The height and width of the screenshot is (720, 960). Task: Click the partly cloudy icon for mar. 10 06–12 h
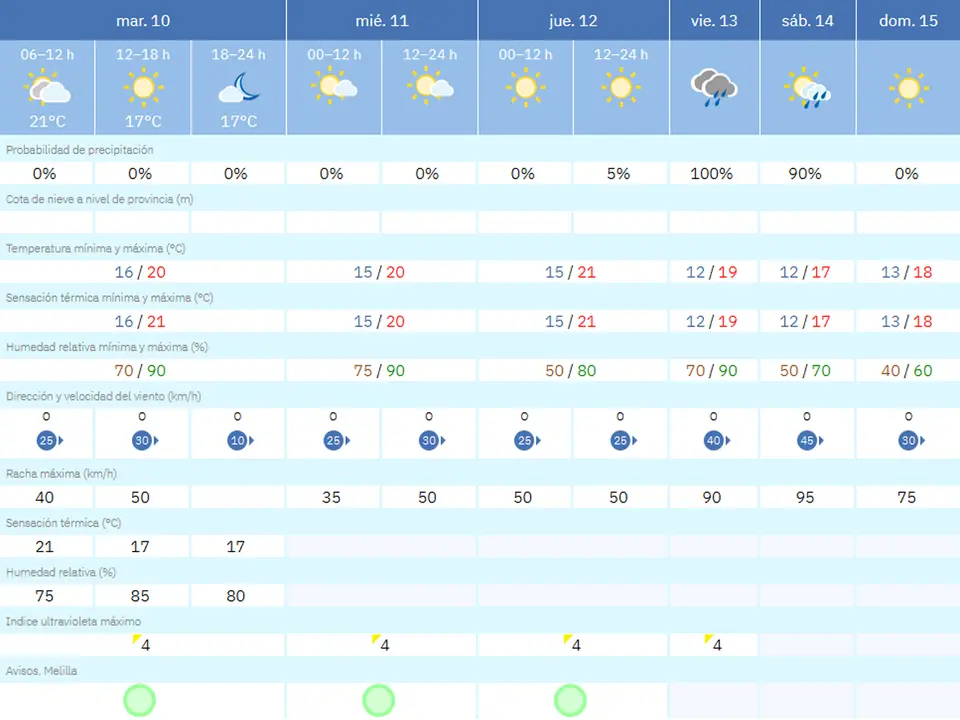click(x=47, y=88)
